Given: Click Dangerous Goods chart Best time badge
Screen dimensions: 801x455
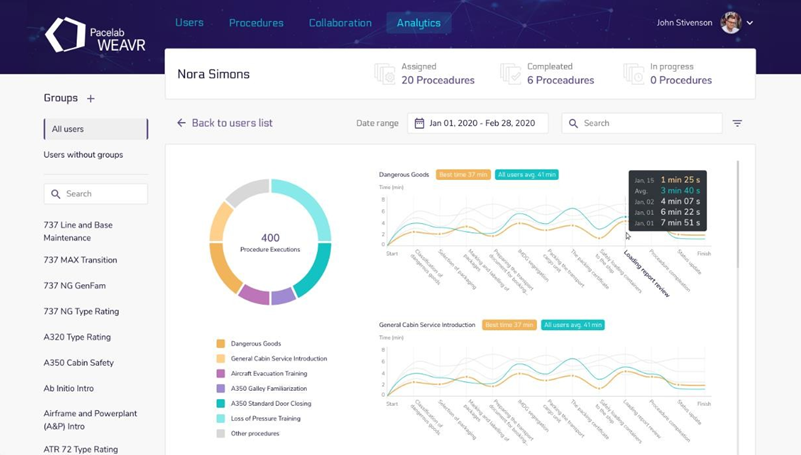Looking at the screenshot, I should click(463, 175).
